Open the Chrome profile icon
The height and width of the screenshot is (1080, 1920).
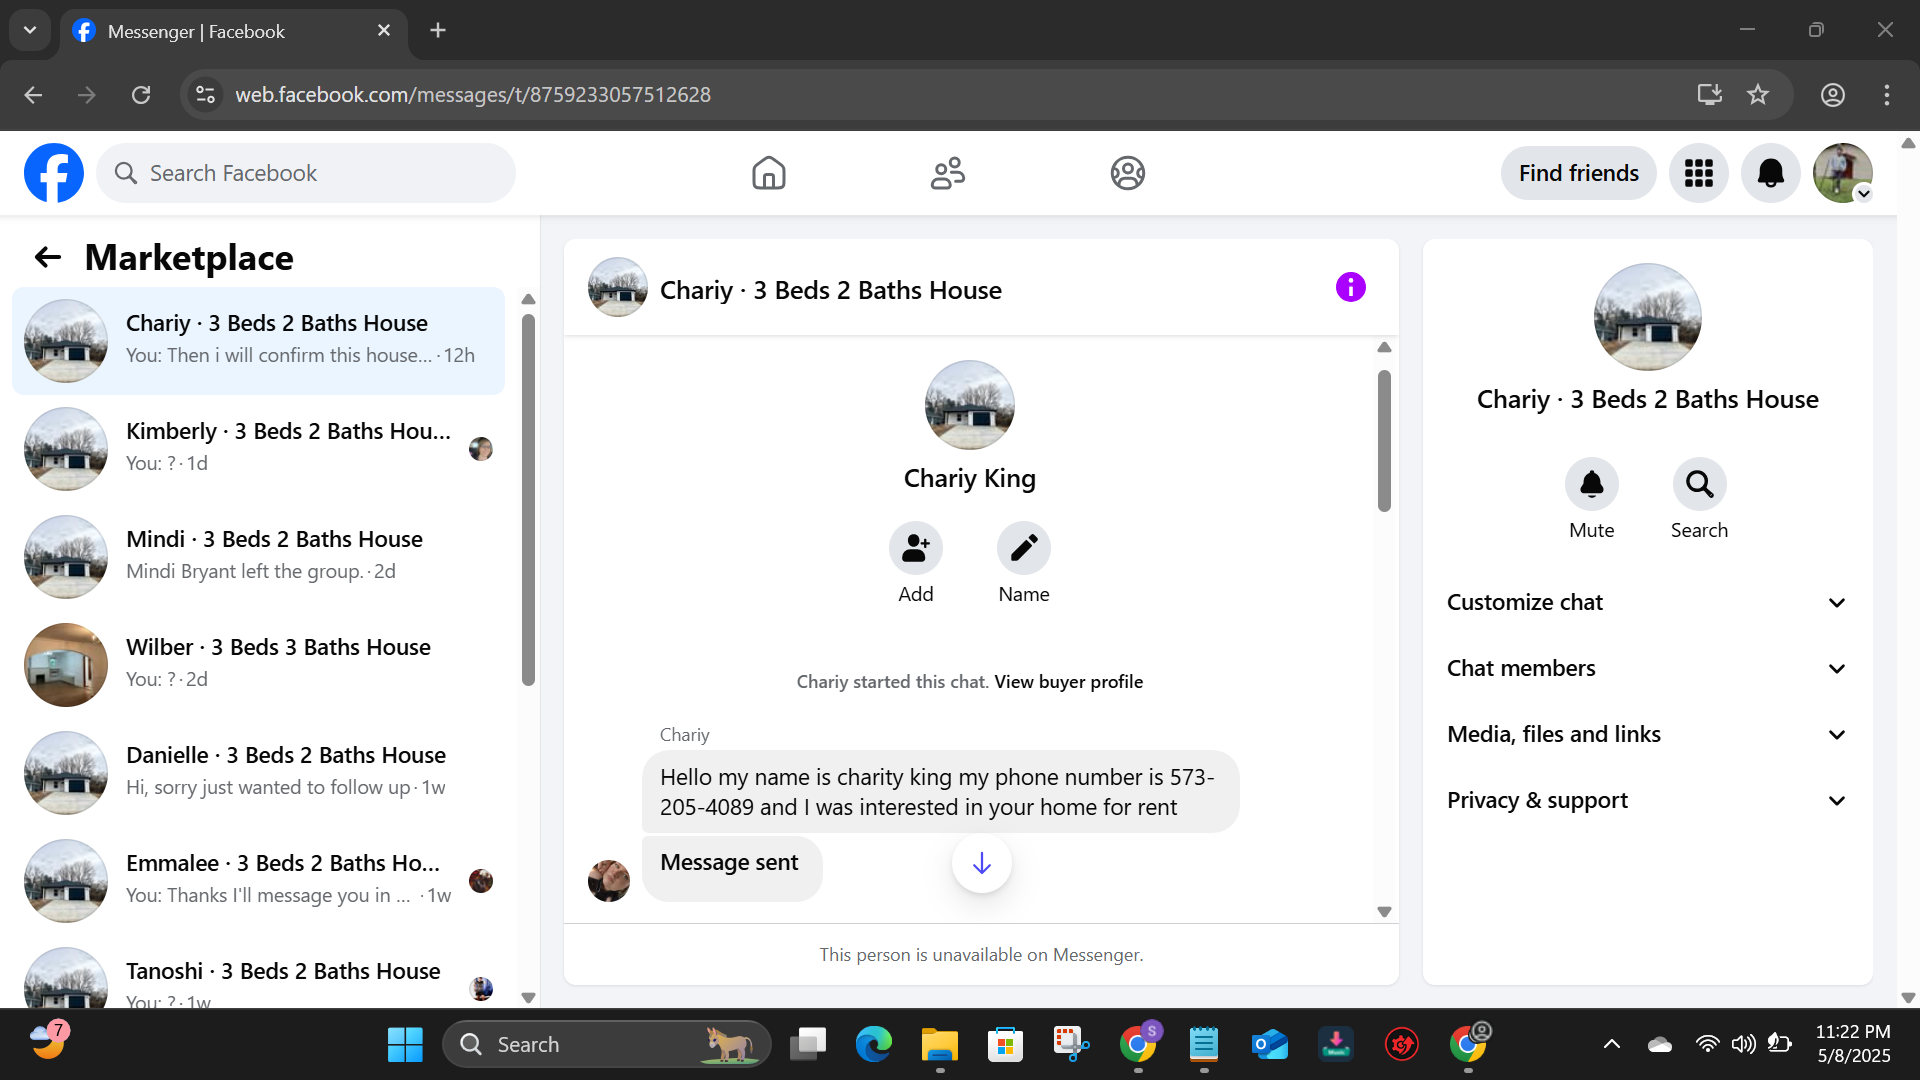(1833, 95)
